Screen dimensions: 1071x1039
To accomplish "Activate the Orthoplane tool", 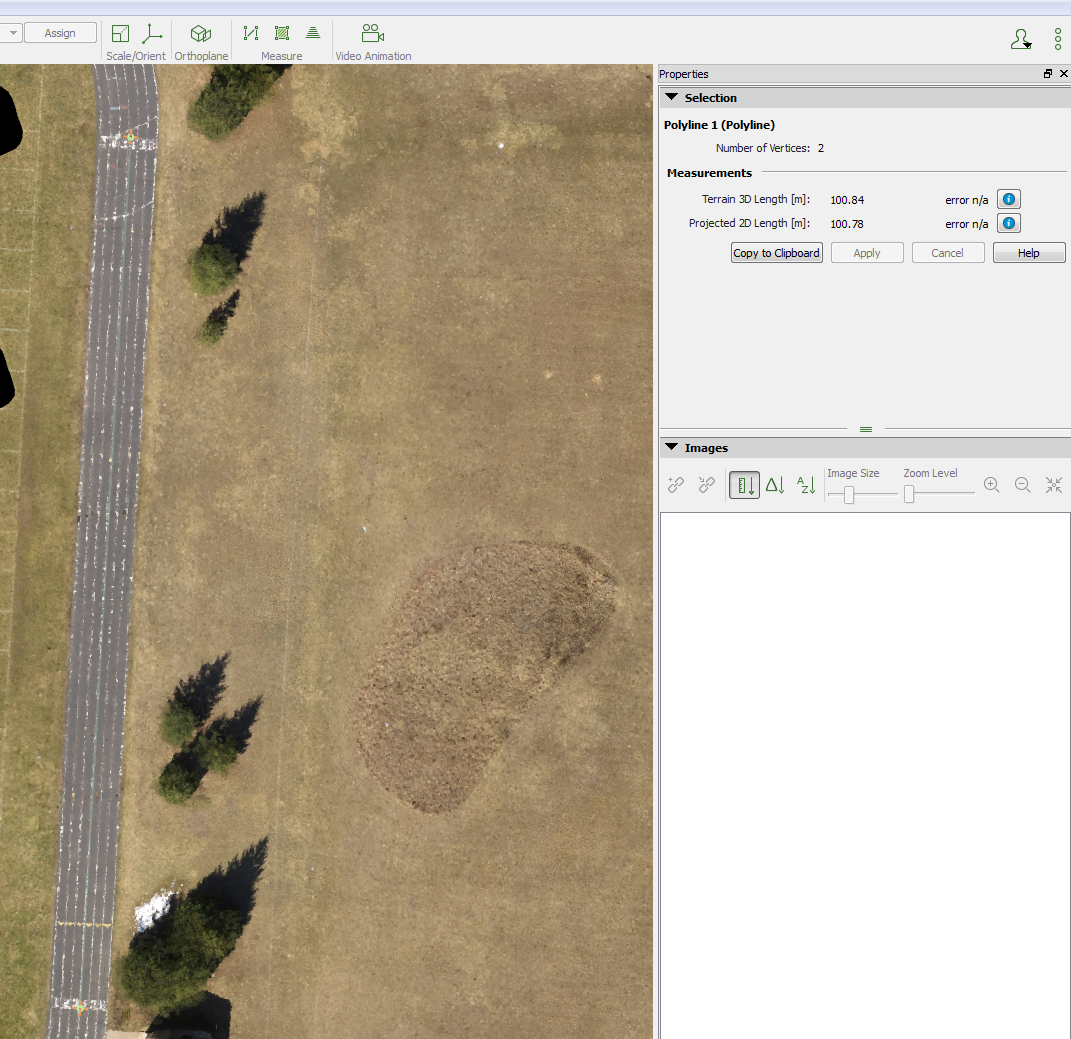I will coord(200,33).
